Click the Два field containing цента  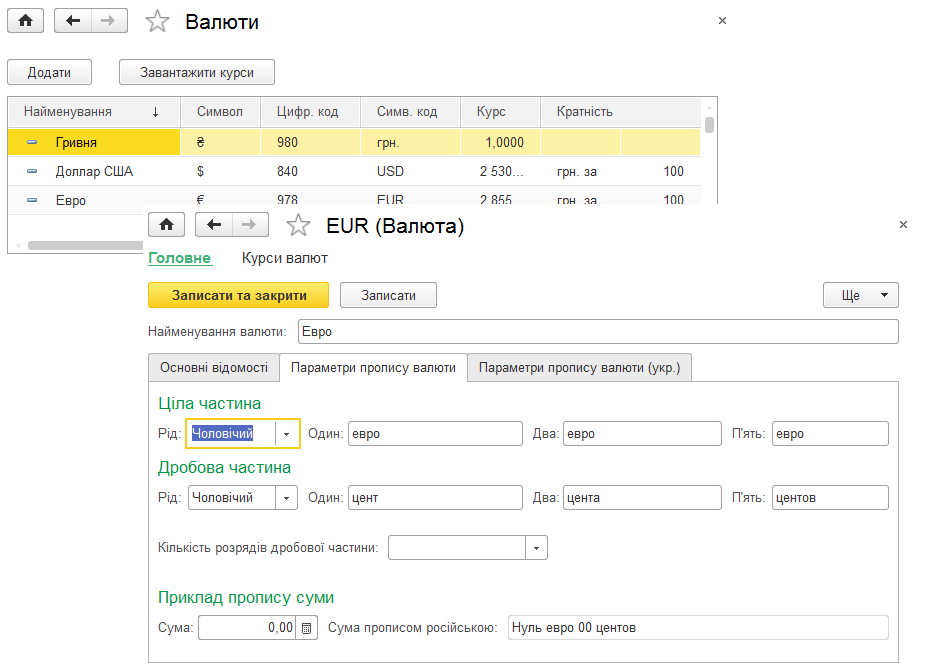point(642,498)
